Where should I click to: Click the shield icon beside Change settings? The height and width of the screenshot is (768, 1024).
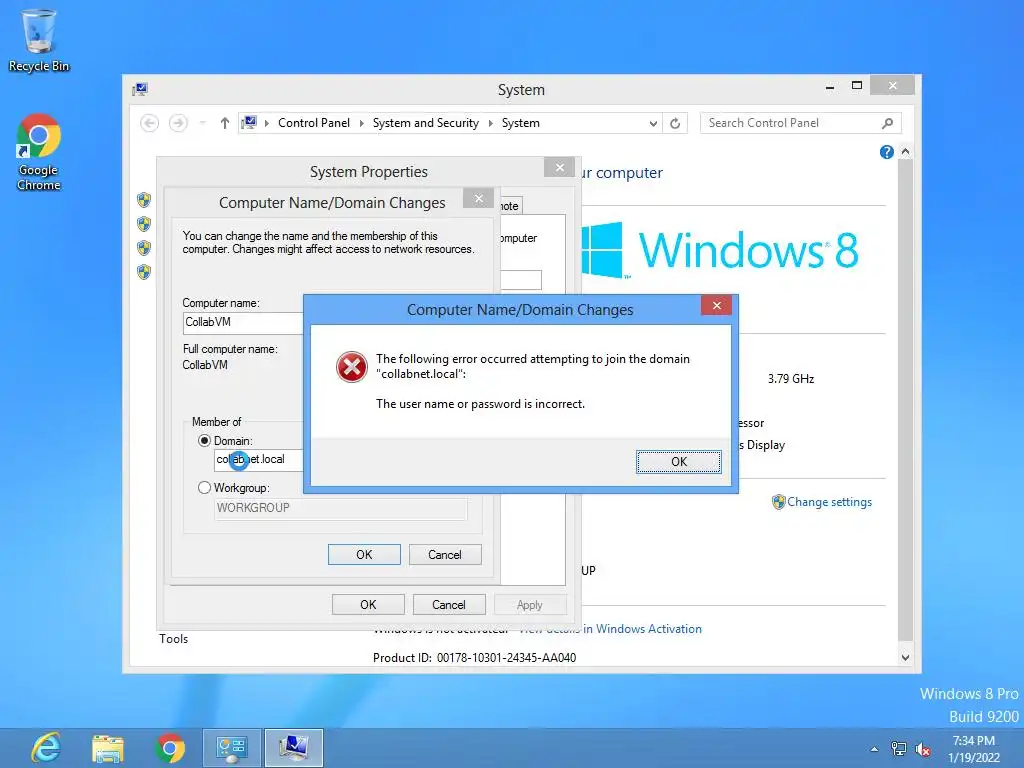pos(778,502)
